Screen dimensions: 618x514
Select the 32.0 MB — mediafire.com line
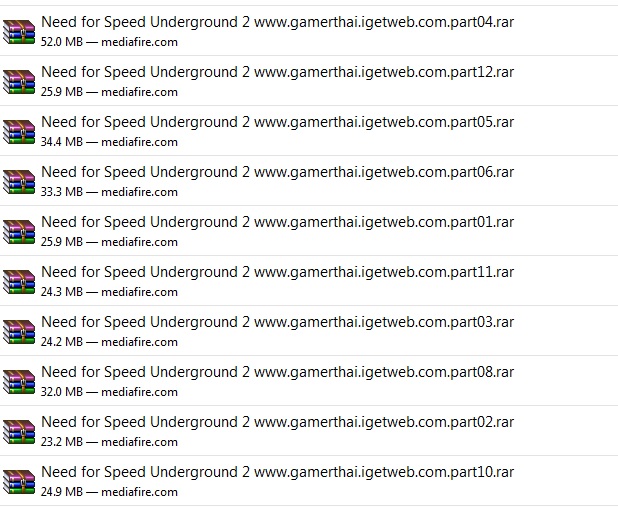109,392
